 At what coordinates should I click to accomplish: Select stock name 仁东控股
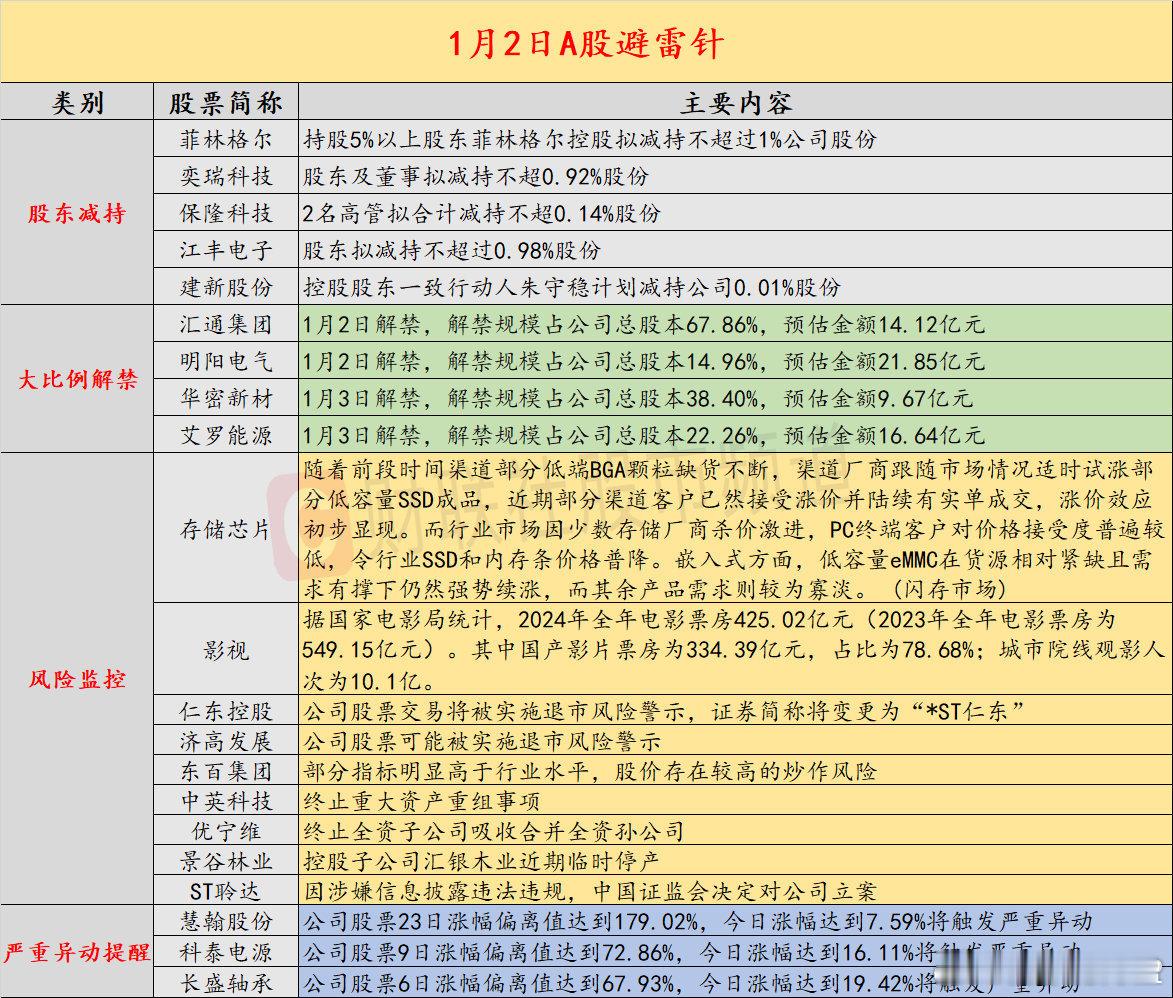tap(225, 711)
